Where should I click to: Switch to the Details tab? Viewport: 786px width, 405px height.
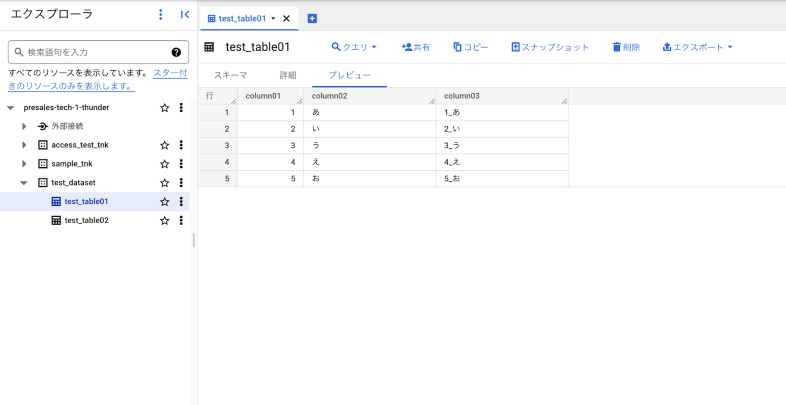(x=287, y=75)
